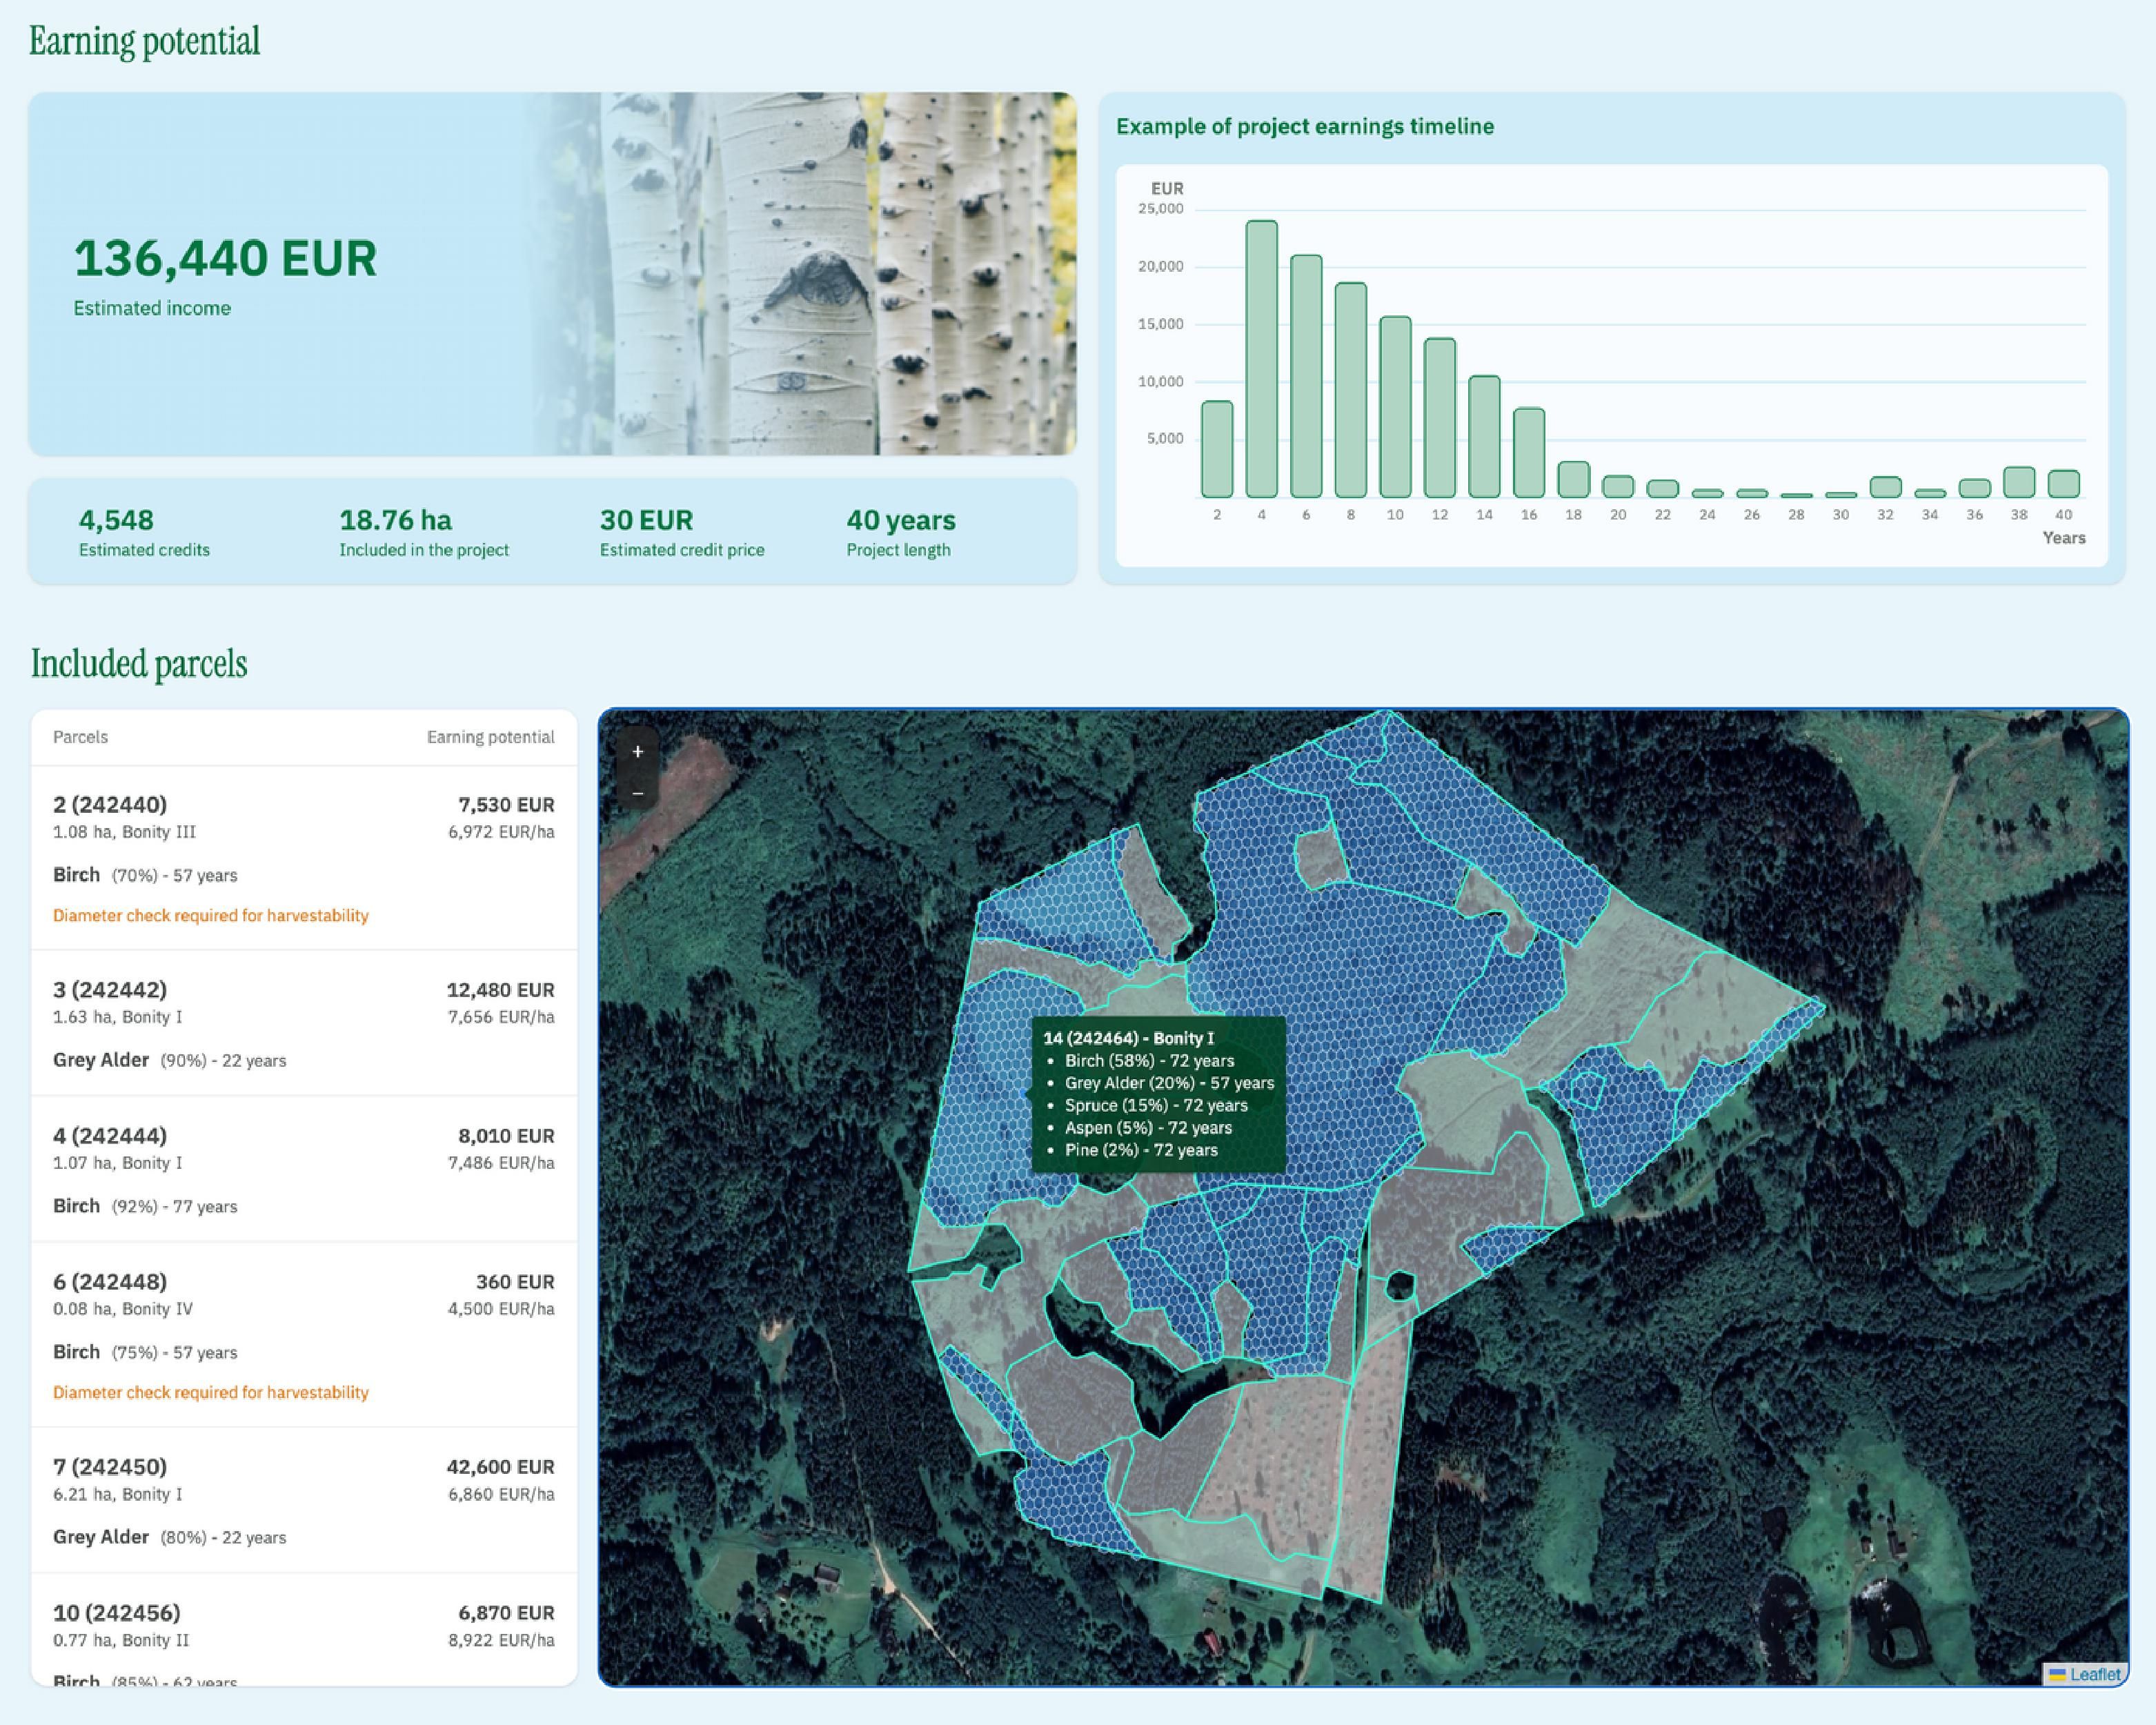Click the year 12 bar in earnings chart
Viewport: 2156px width, 1725px height.
pyautogui.click(x=1440, y=418)
